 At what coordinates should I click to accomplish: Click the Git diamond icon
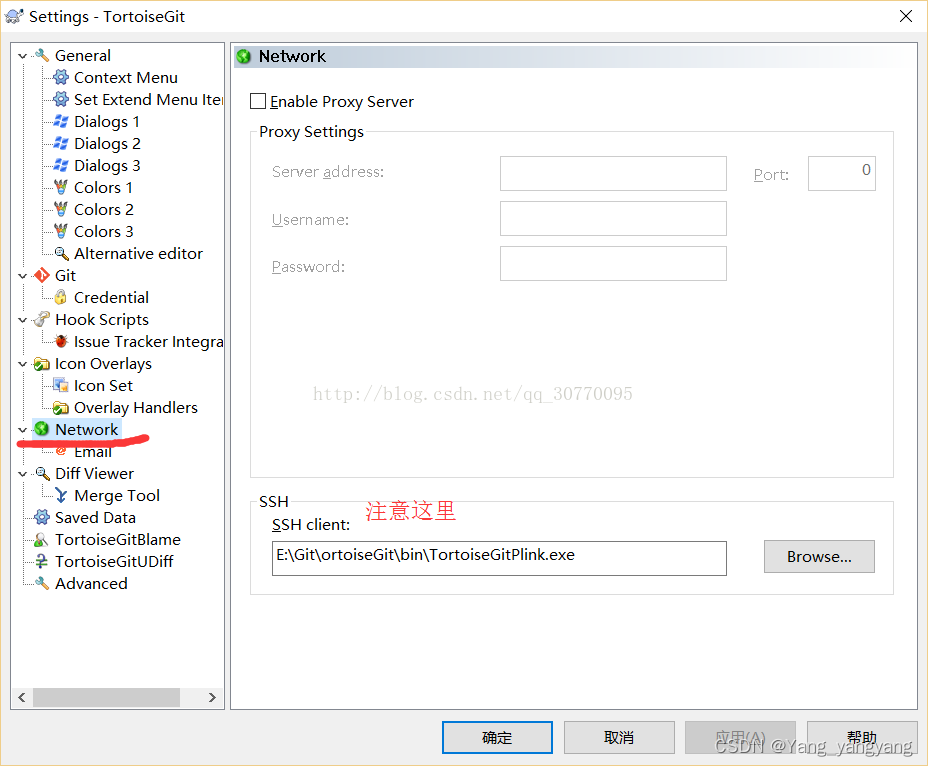click(41, 275)
